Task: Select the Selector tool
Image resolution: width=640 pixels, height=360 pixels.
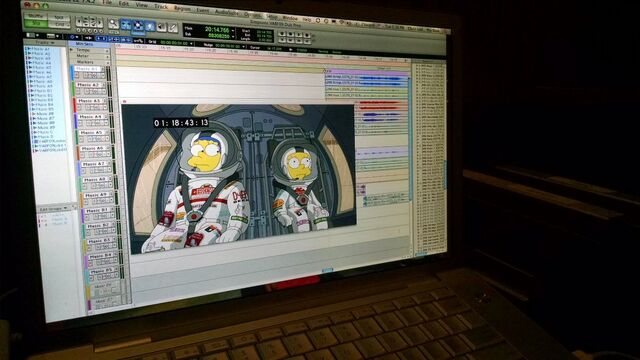Action: click(138, 26)
